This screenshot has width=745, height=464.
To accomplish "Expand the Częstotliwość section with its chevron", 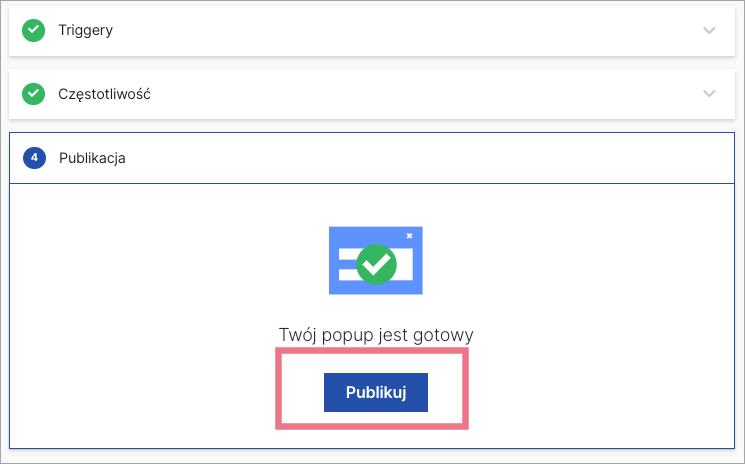I will click(709, 94).
